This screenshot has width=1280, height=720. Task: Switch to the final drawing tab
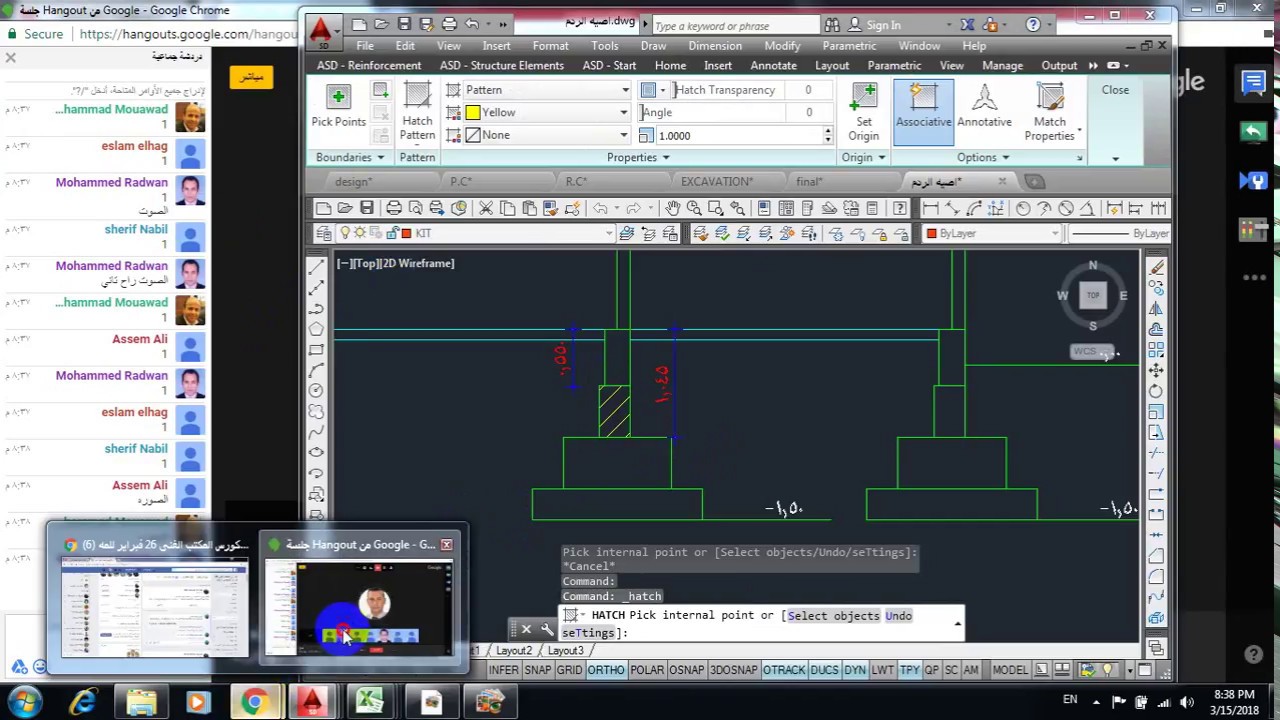(x=809, y=182)
